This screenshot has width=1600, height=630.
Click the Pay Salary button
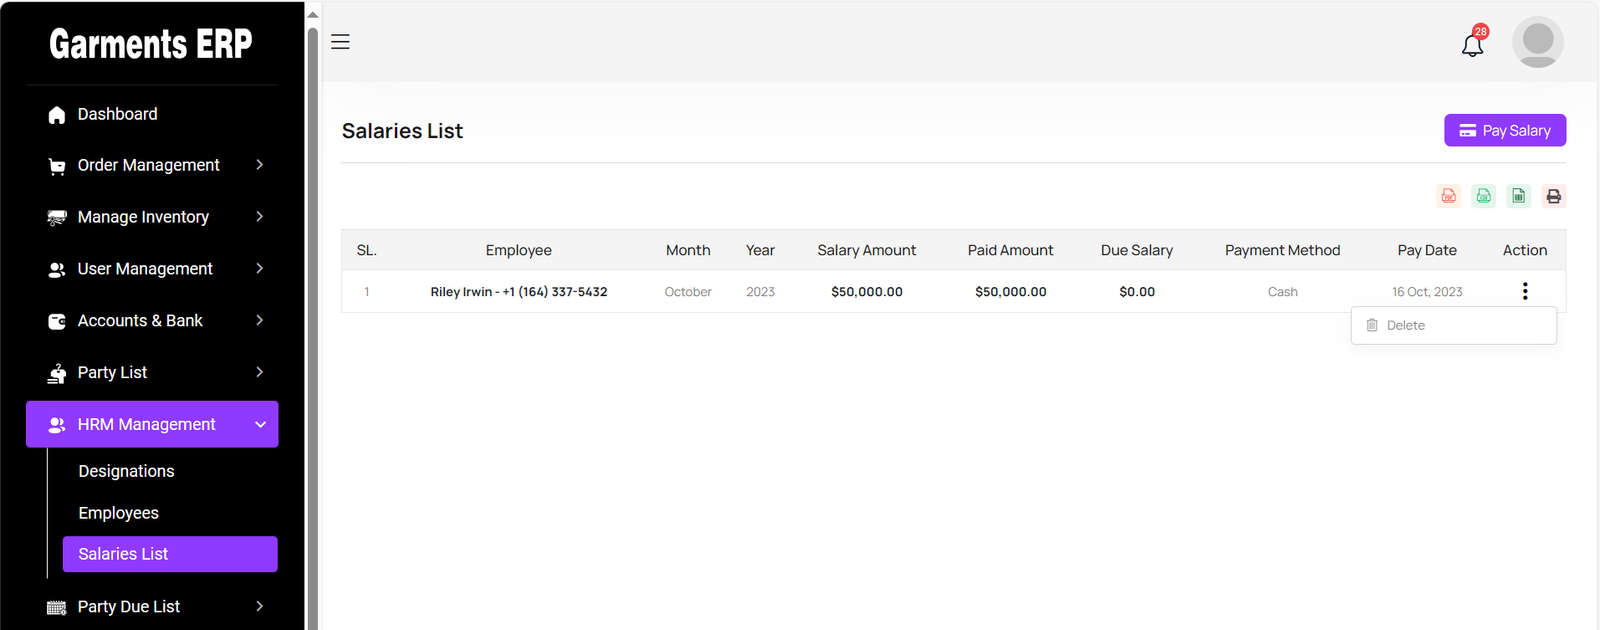point(1504,130)
